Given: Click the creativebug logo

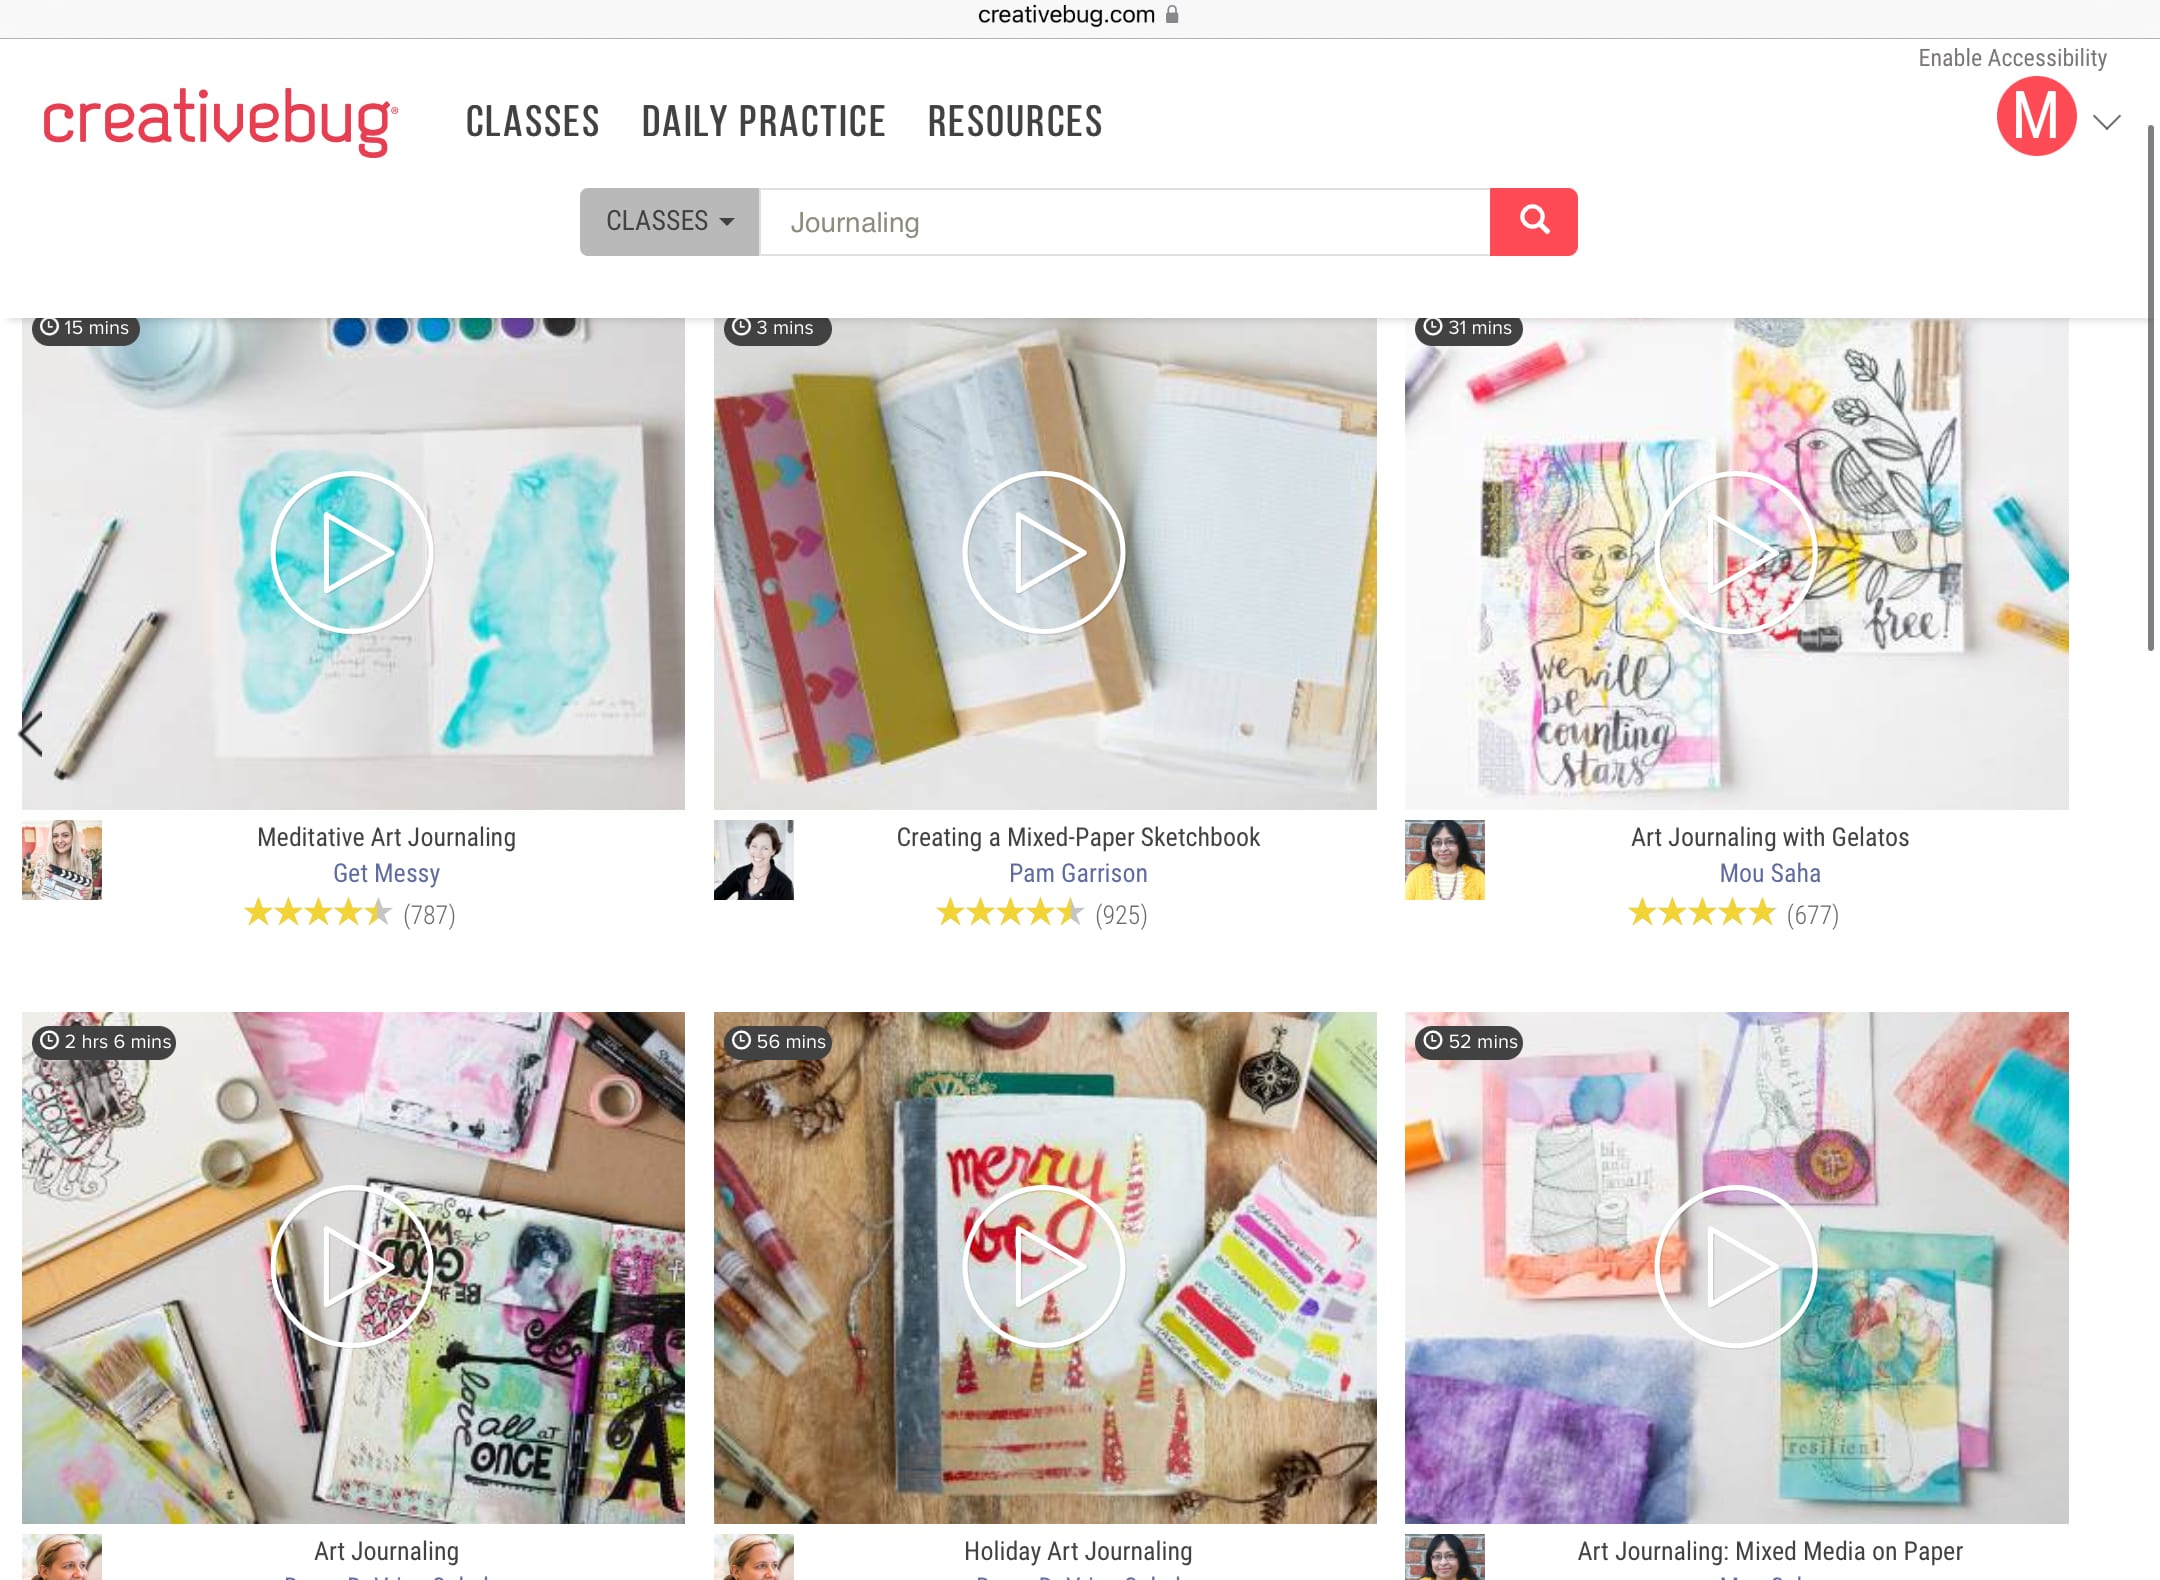Looking at the screenshot, I should point(220,121).
